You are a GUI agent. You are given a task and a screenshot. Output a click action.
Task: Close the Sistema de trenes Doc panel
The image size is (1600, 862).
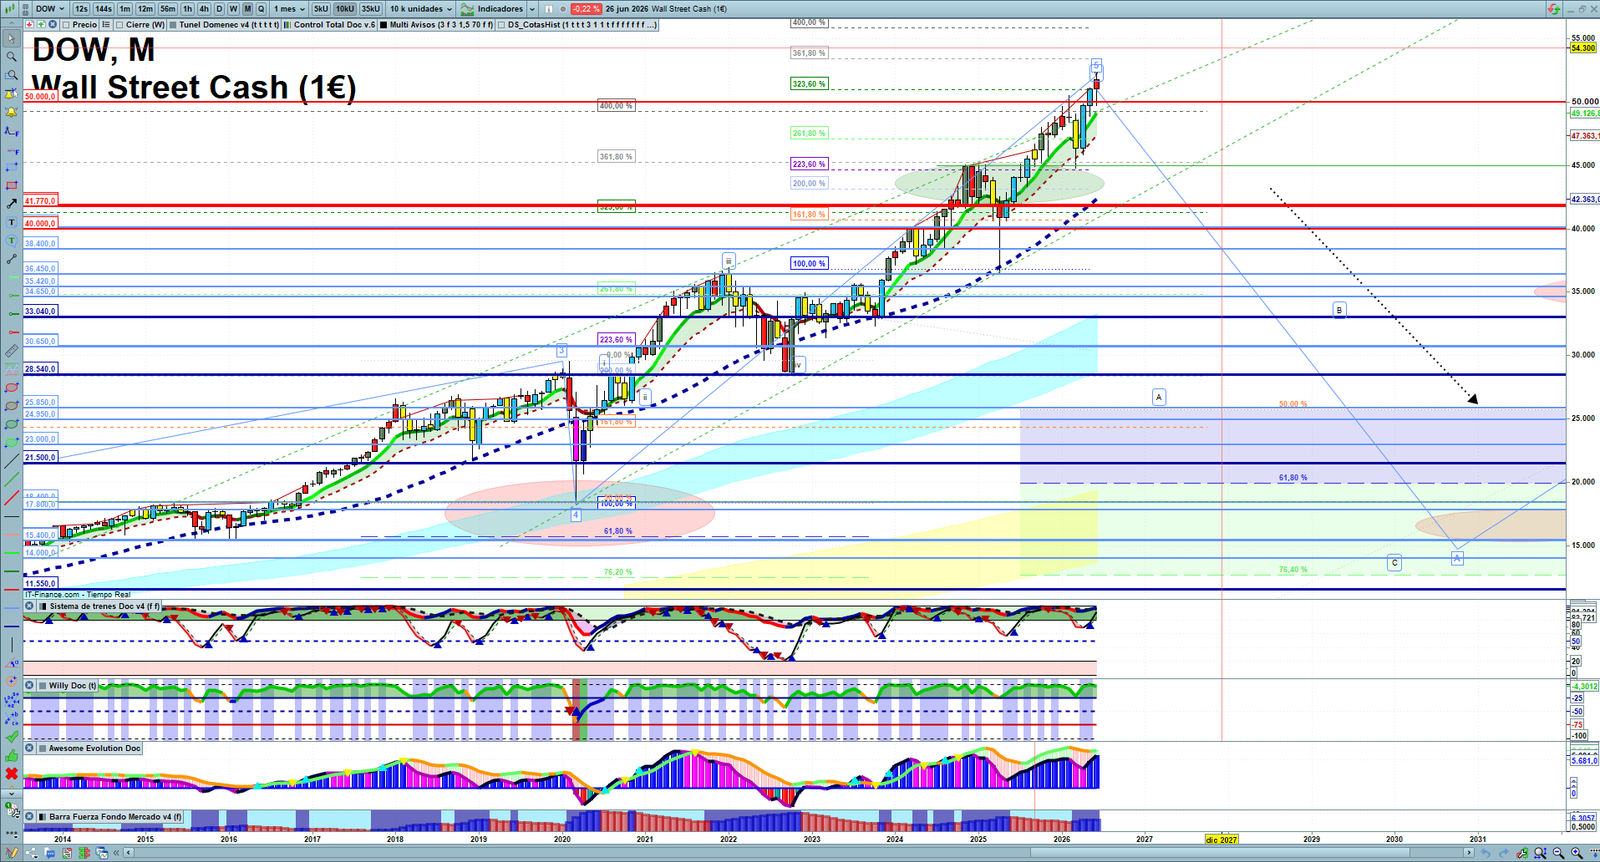tap(30, 606)
